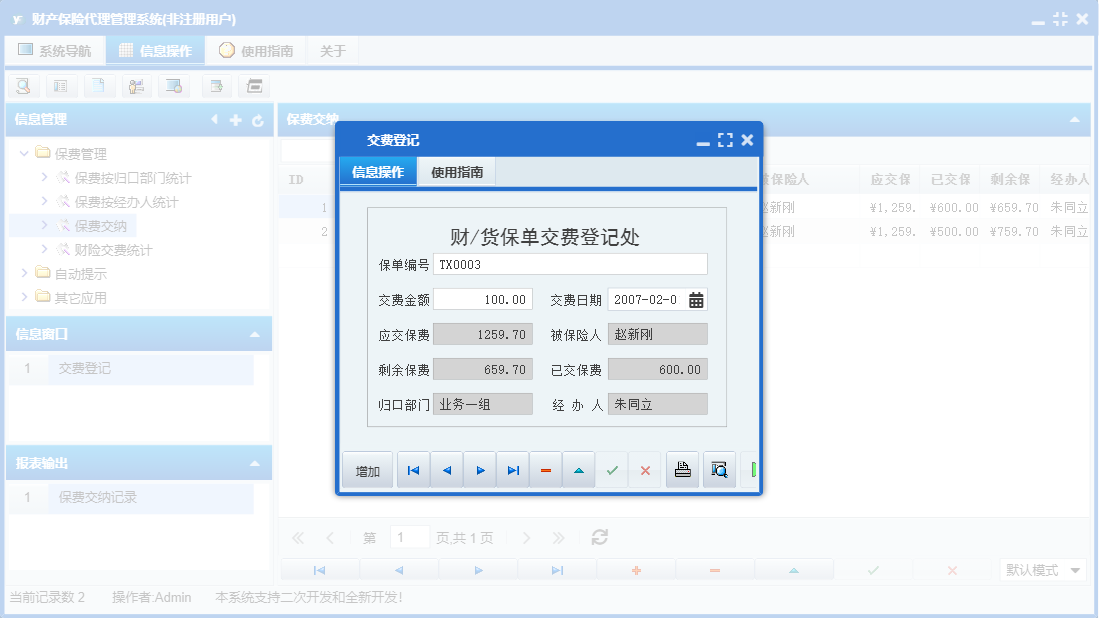Image resolution: width=1099 pixels, height=618 pixels.
Task: Select the search icon on the main toolbar
Action: pos(22,86)
